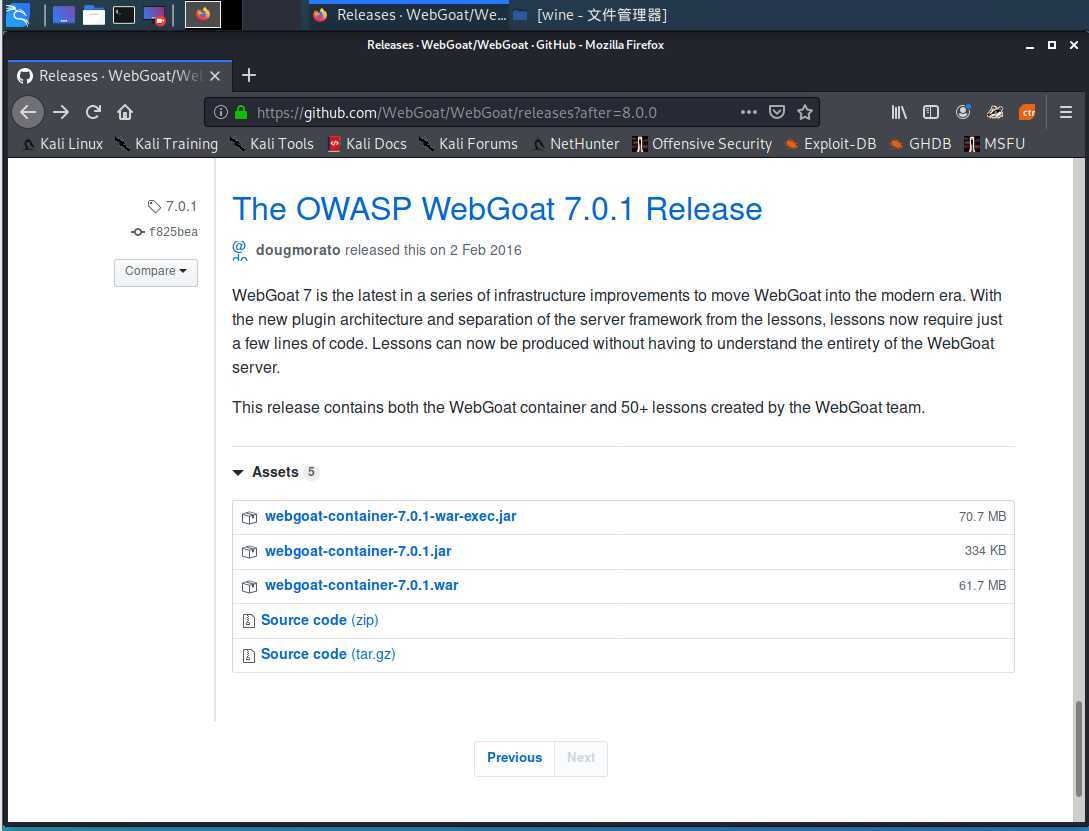Click the 61.7 MB file size

point(982,585)
